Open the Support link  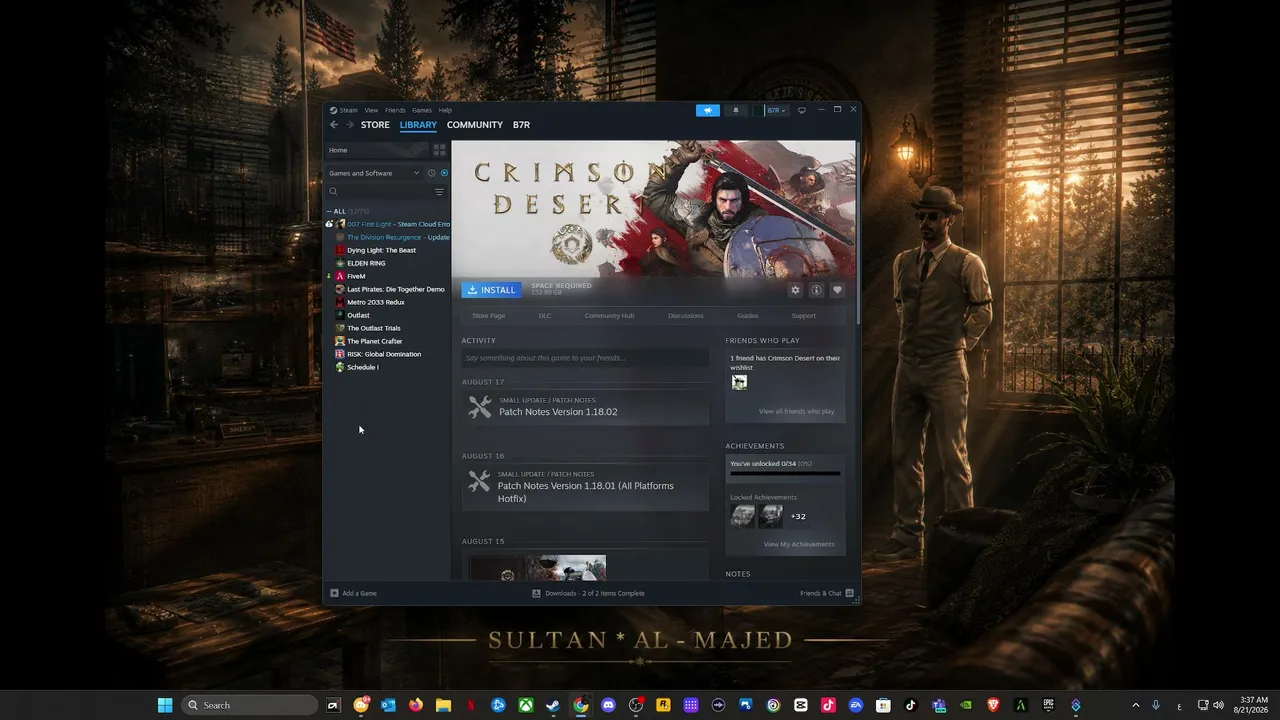(x=804, y=316)
